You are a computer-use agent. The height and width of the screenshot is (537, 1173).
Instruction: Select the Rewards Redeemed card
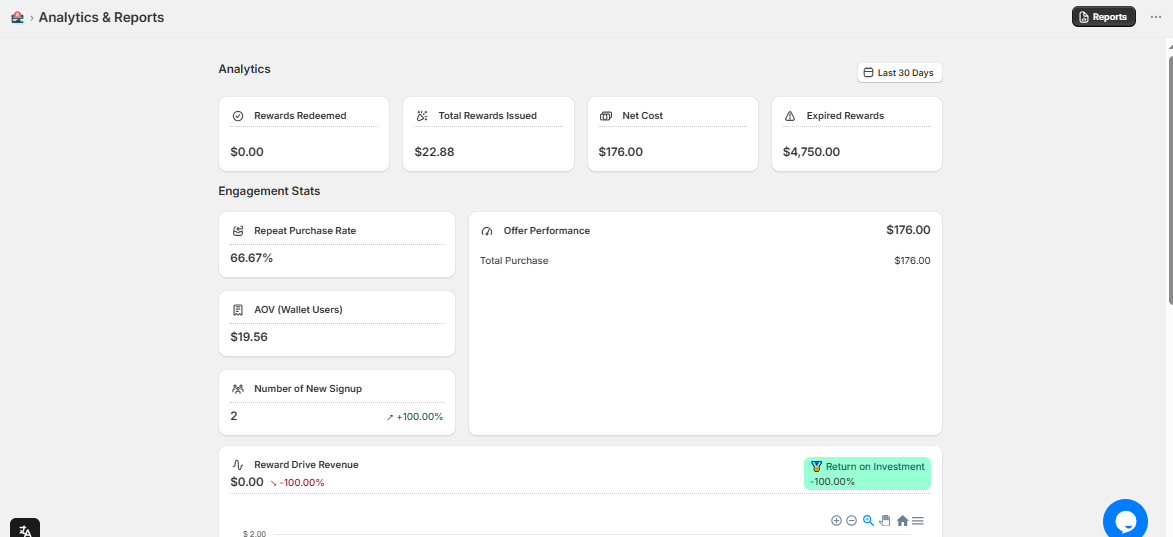(304, 134)
